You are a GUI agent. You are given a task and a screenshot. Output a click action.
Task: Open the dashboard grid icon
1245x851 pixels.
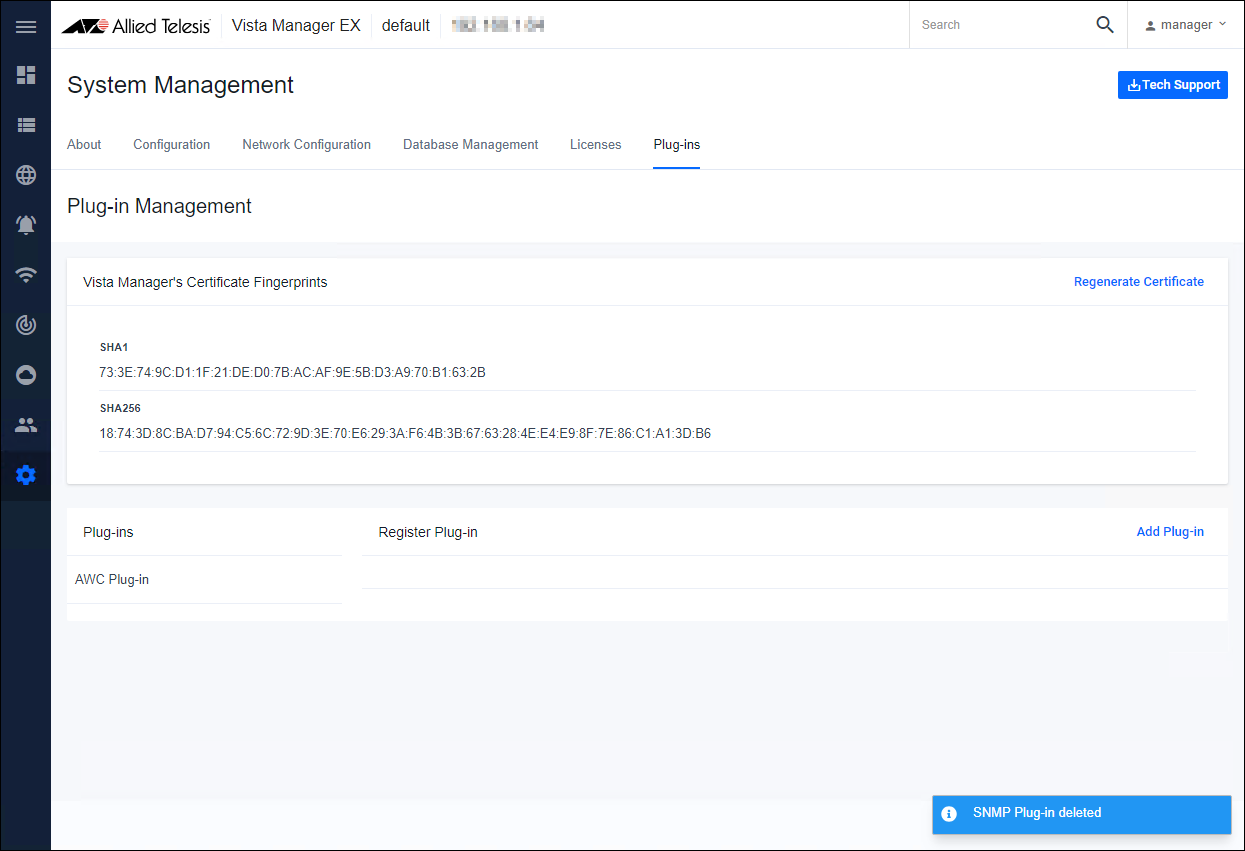click(x=26, y=75)
